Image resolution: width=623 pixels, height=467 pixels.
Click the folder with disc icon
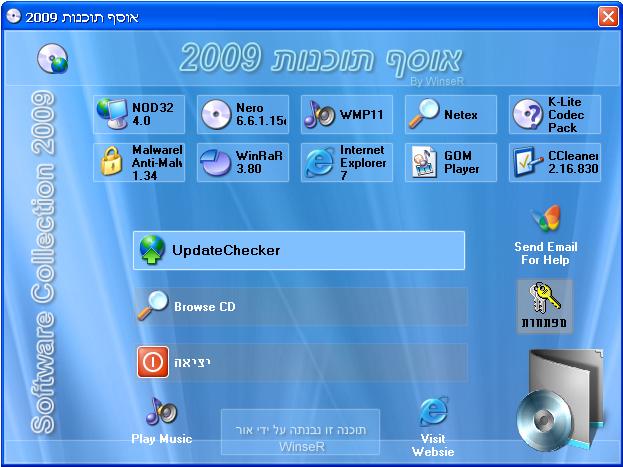click(x=561, y=400)
